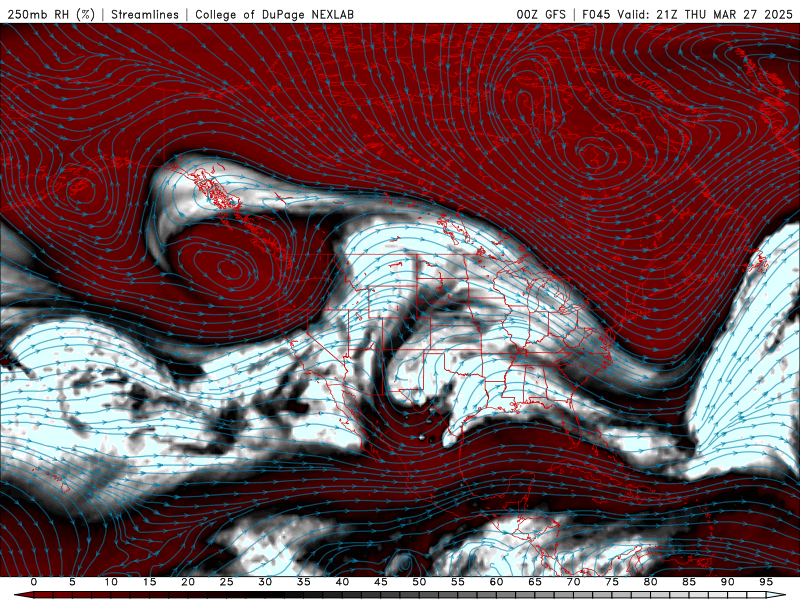Click the "Streamlines" header label
Image resolution: width=800 pixels, height=600 pixels.
pyautogui.click(x=145, y=14)
